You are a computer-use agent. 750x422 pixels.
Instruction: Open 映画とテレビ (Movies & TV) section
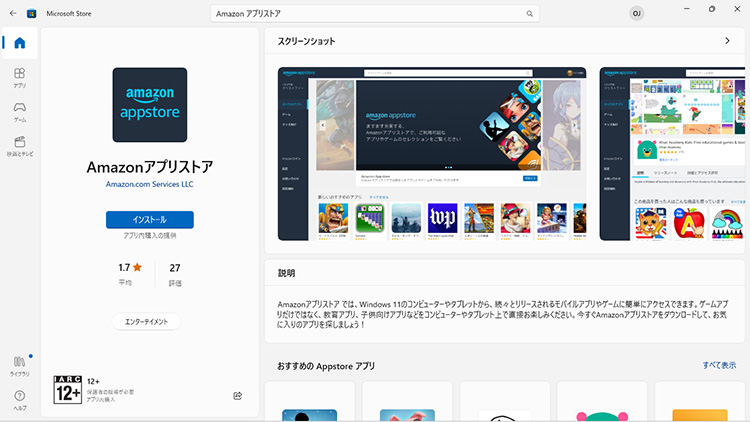[x=19, y=145]
